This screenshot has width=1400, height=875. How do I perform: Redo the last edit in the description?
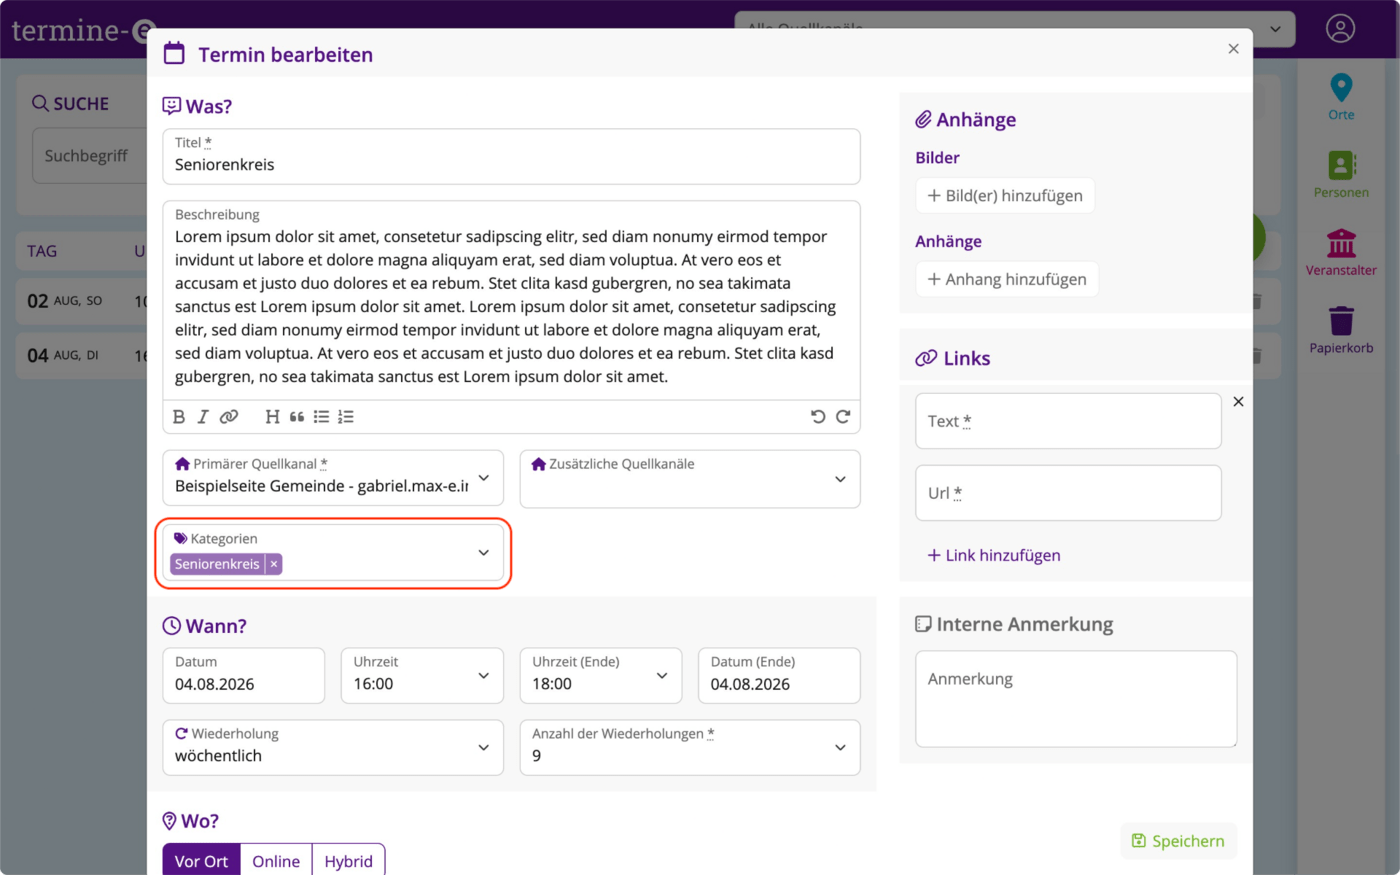843,417
